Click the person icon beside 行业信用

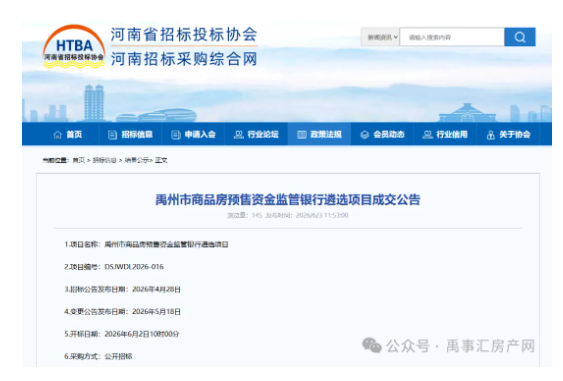pyautogui.click(x=427, y=135)
